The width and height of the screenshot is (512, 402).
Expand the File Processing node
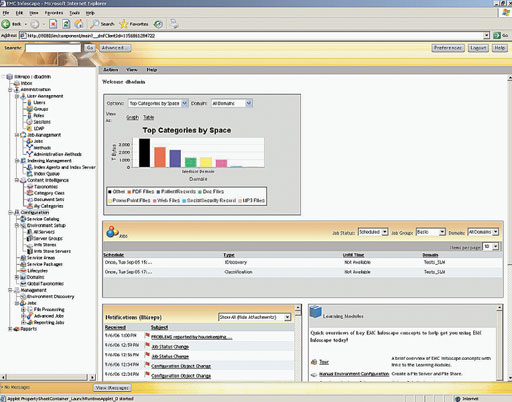click(x=23, y=310)
